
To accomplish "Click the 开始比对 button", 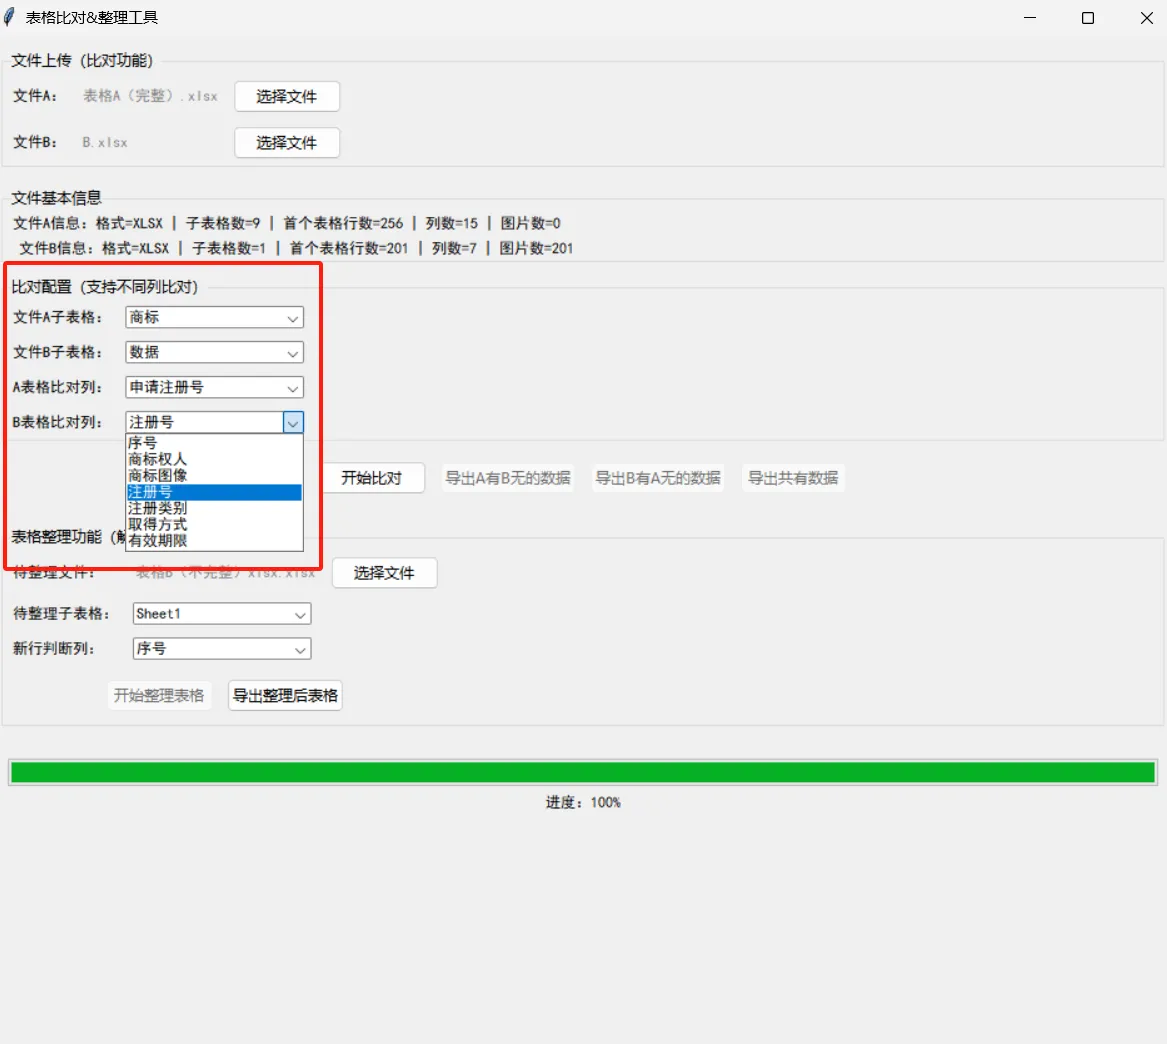I will 371,478.
